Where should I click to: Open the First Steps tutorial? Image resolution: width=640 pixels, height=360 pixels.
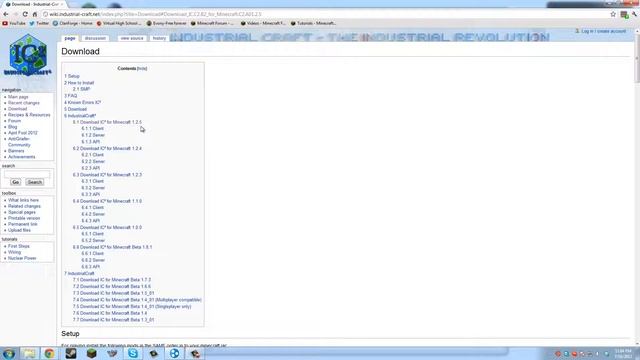19,246
